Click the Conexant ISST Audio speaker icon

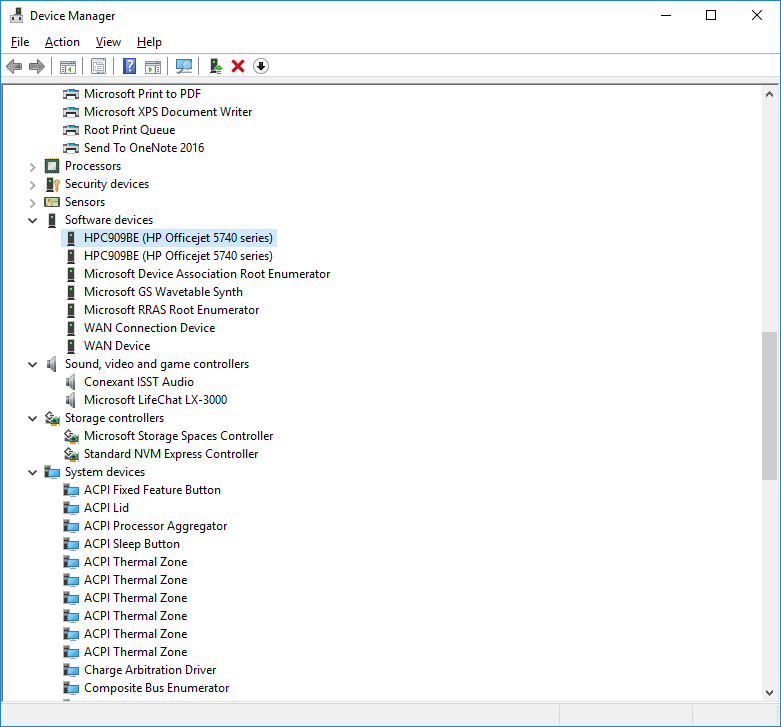click(71, 382)
